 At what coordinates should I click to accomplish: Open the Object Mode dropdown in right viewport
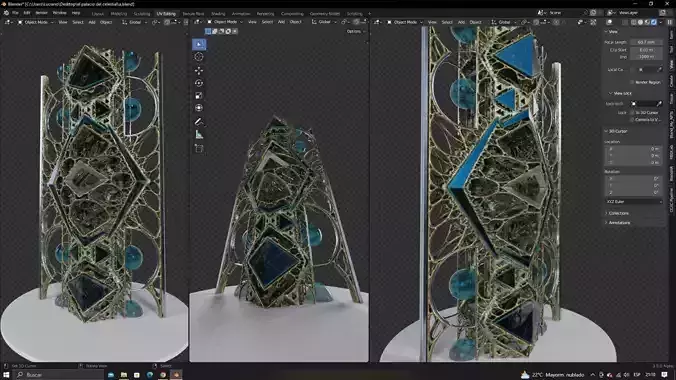click(405, 22)
